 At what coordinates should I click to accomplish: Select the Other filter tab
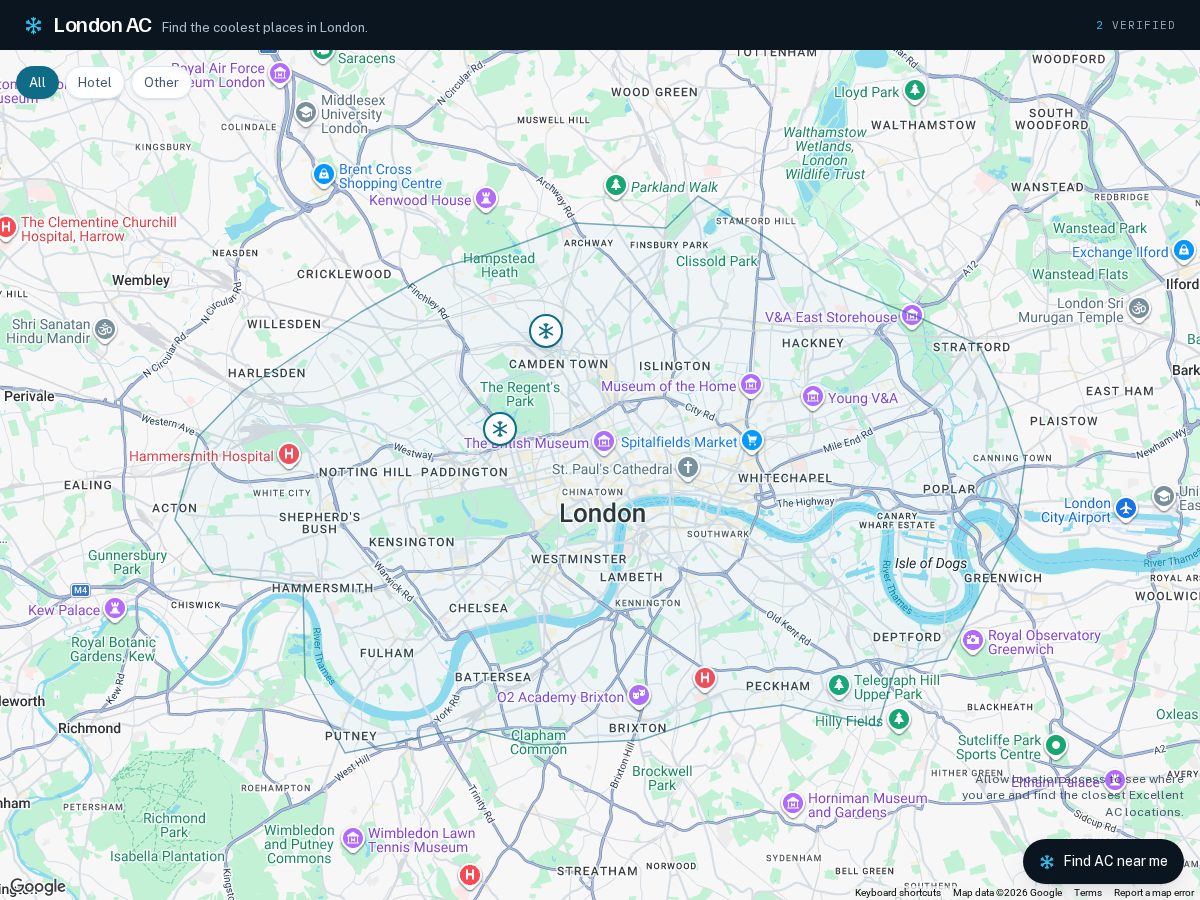[x=161, y=82]
